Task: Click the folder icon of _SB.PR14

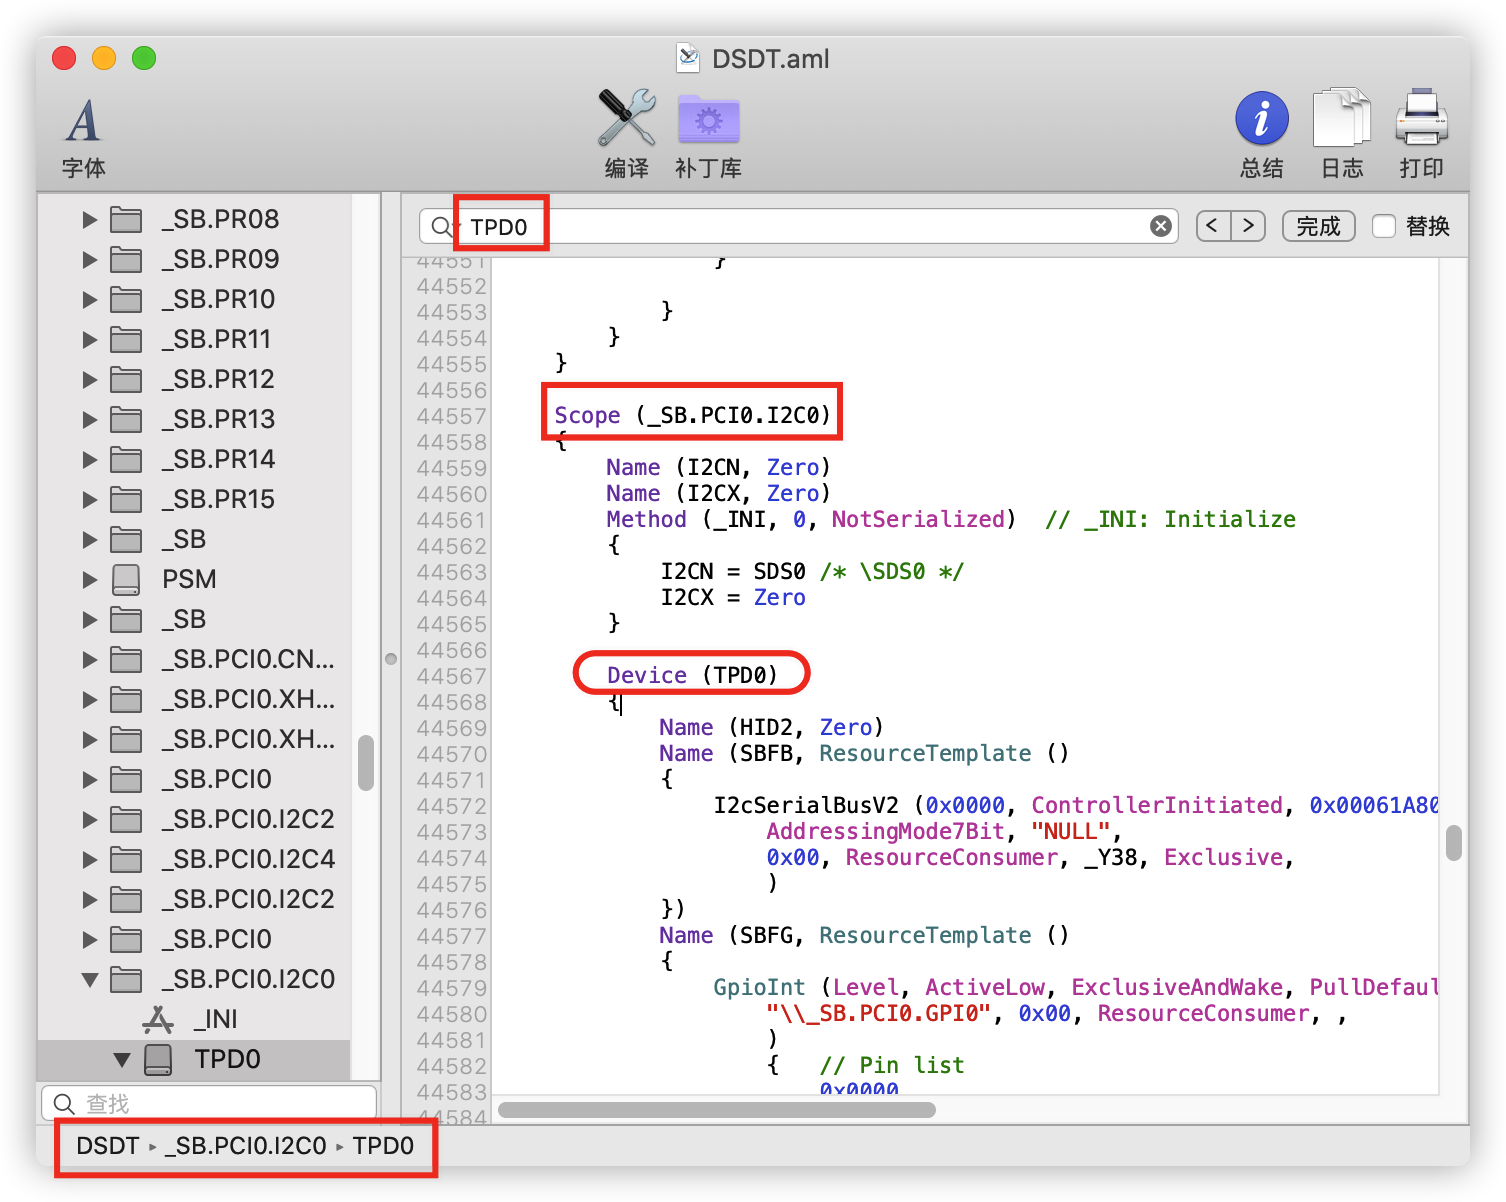Action: coord(126,459)
